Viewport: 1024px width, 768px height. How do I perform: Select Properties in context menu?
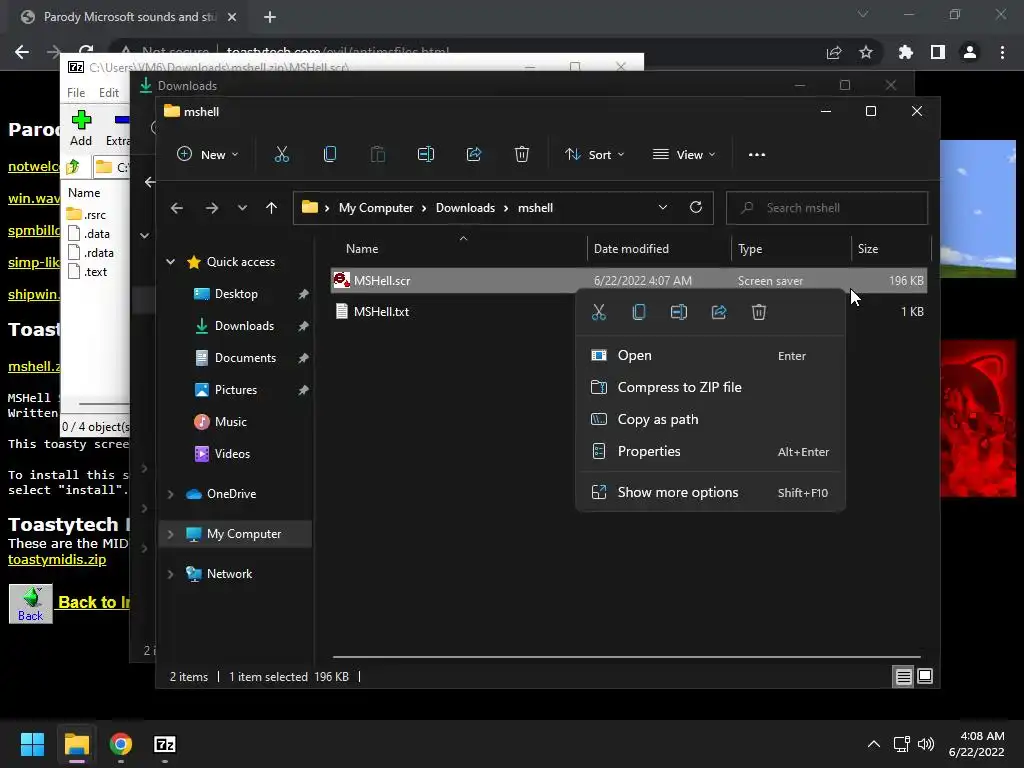[x=711, y=451]
